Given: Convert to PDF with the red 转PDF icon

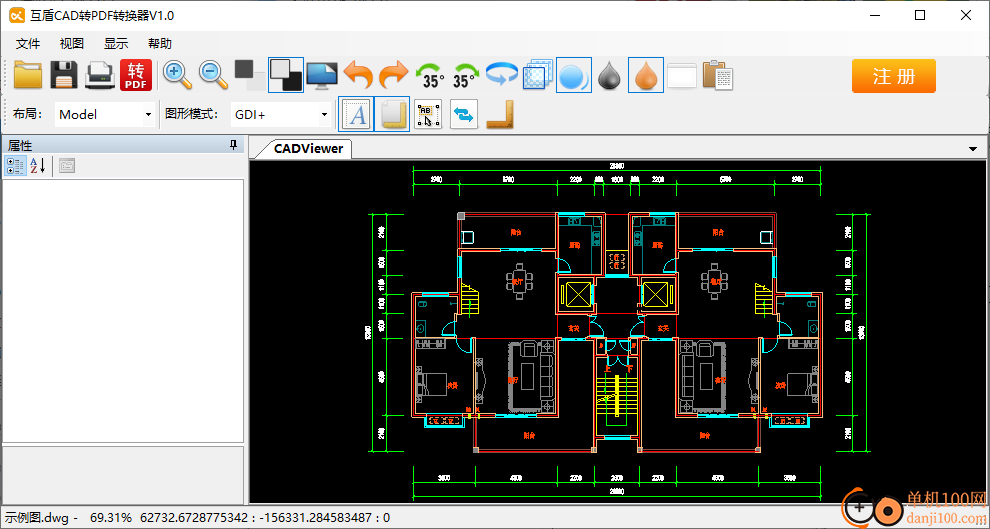Looking at the screenshot, I should click(136, 76).
